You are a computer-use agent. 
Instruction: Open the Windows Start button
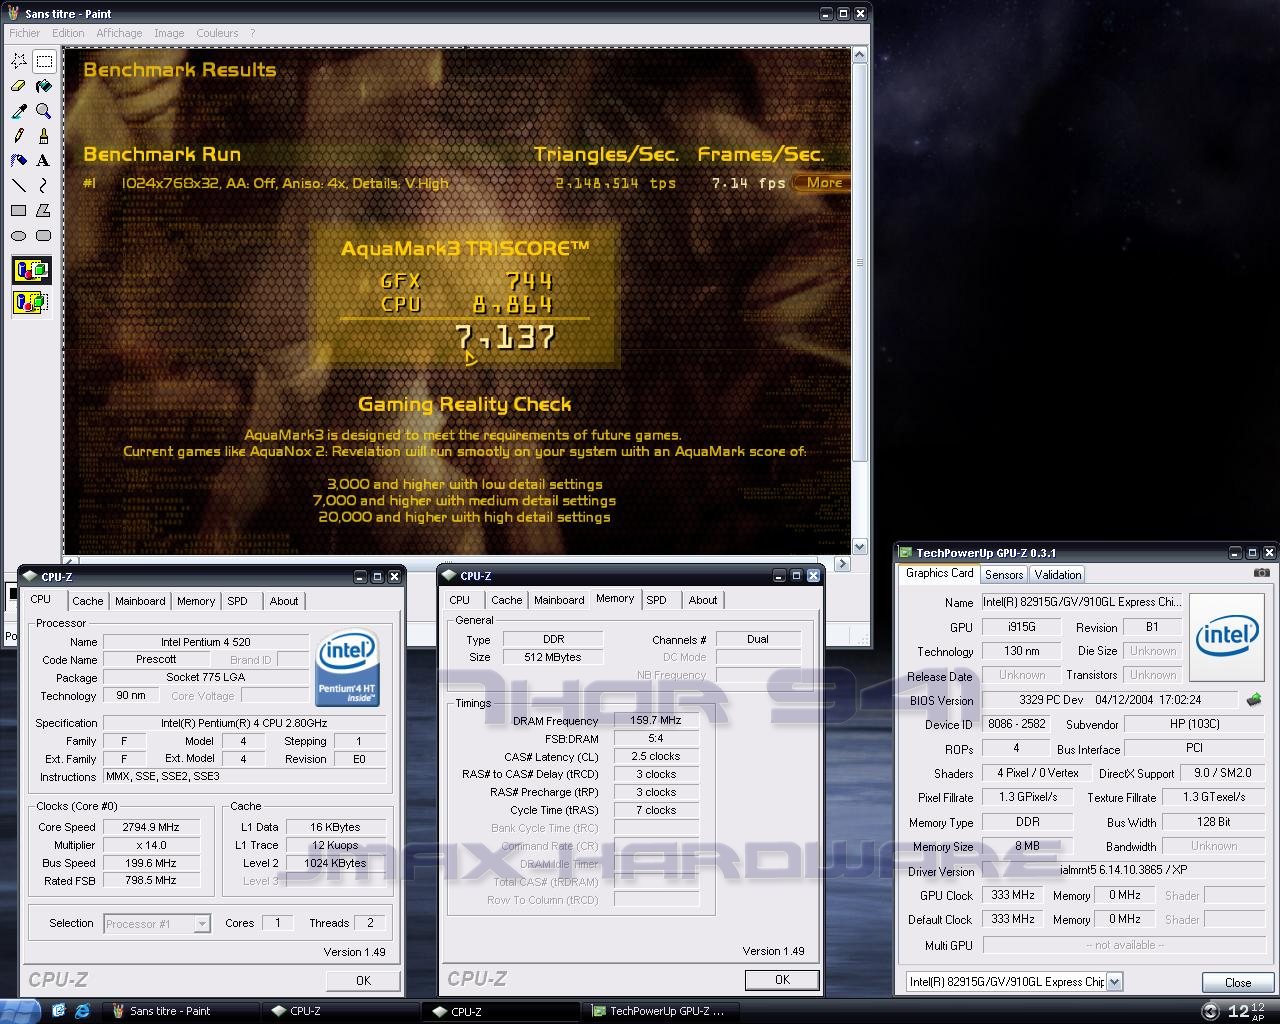[20, 1011]
